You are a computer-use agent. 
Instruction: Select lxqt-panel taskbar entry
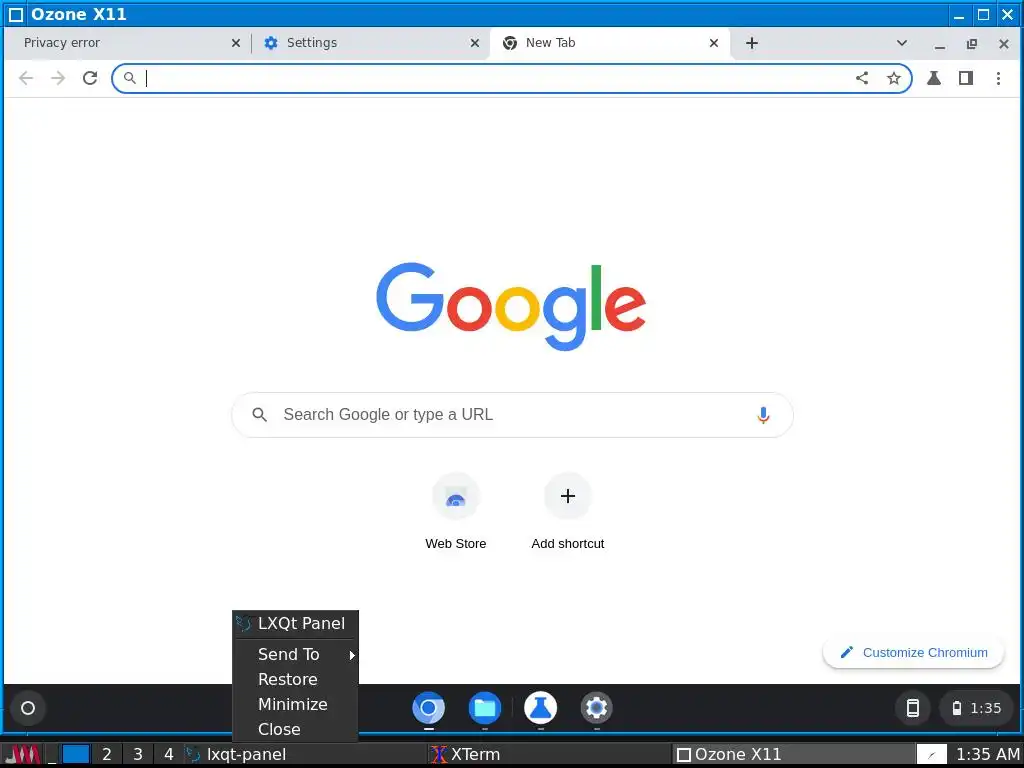tap(304, 755)
